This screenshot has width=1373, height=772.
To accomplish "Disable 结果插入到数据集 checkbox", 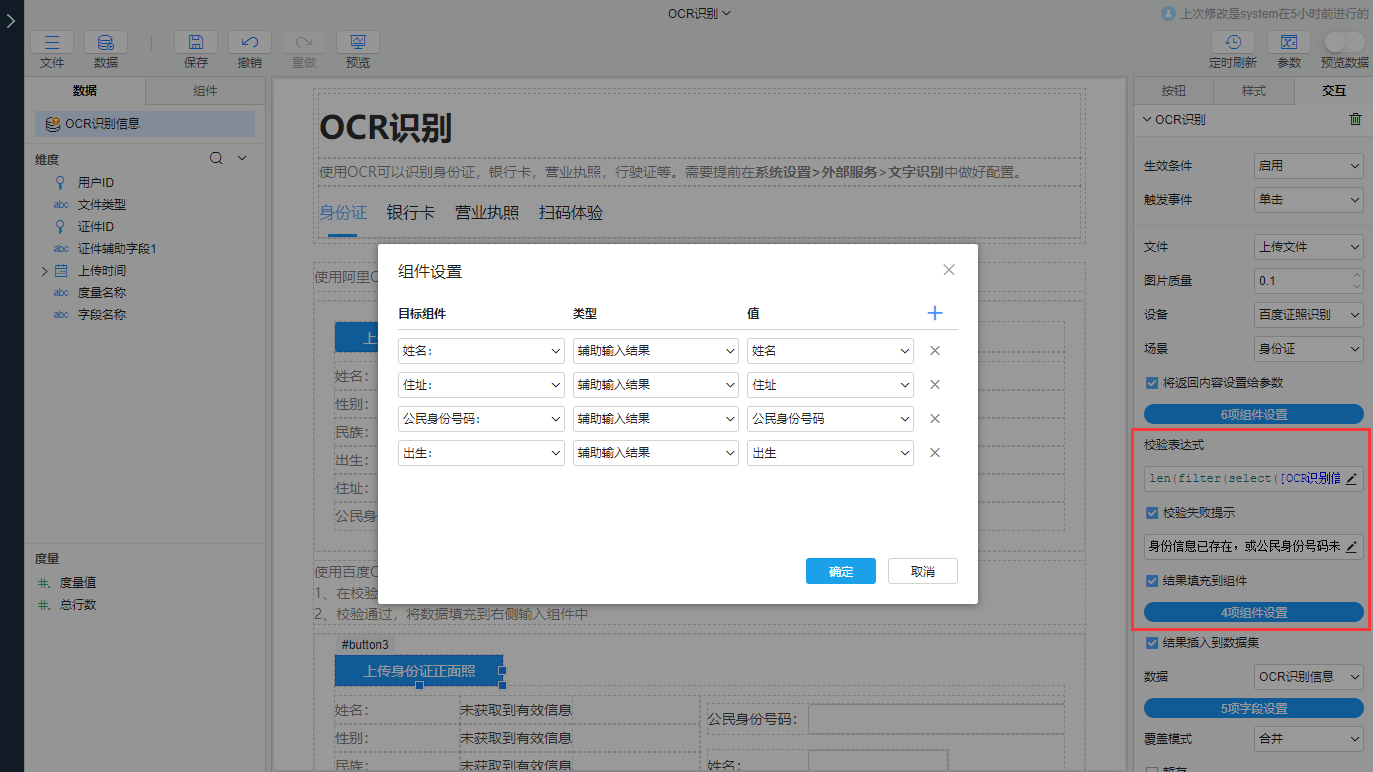I will click(1150, 643).
